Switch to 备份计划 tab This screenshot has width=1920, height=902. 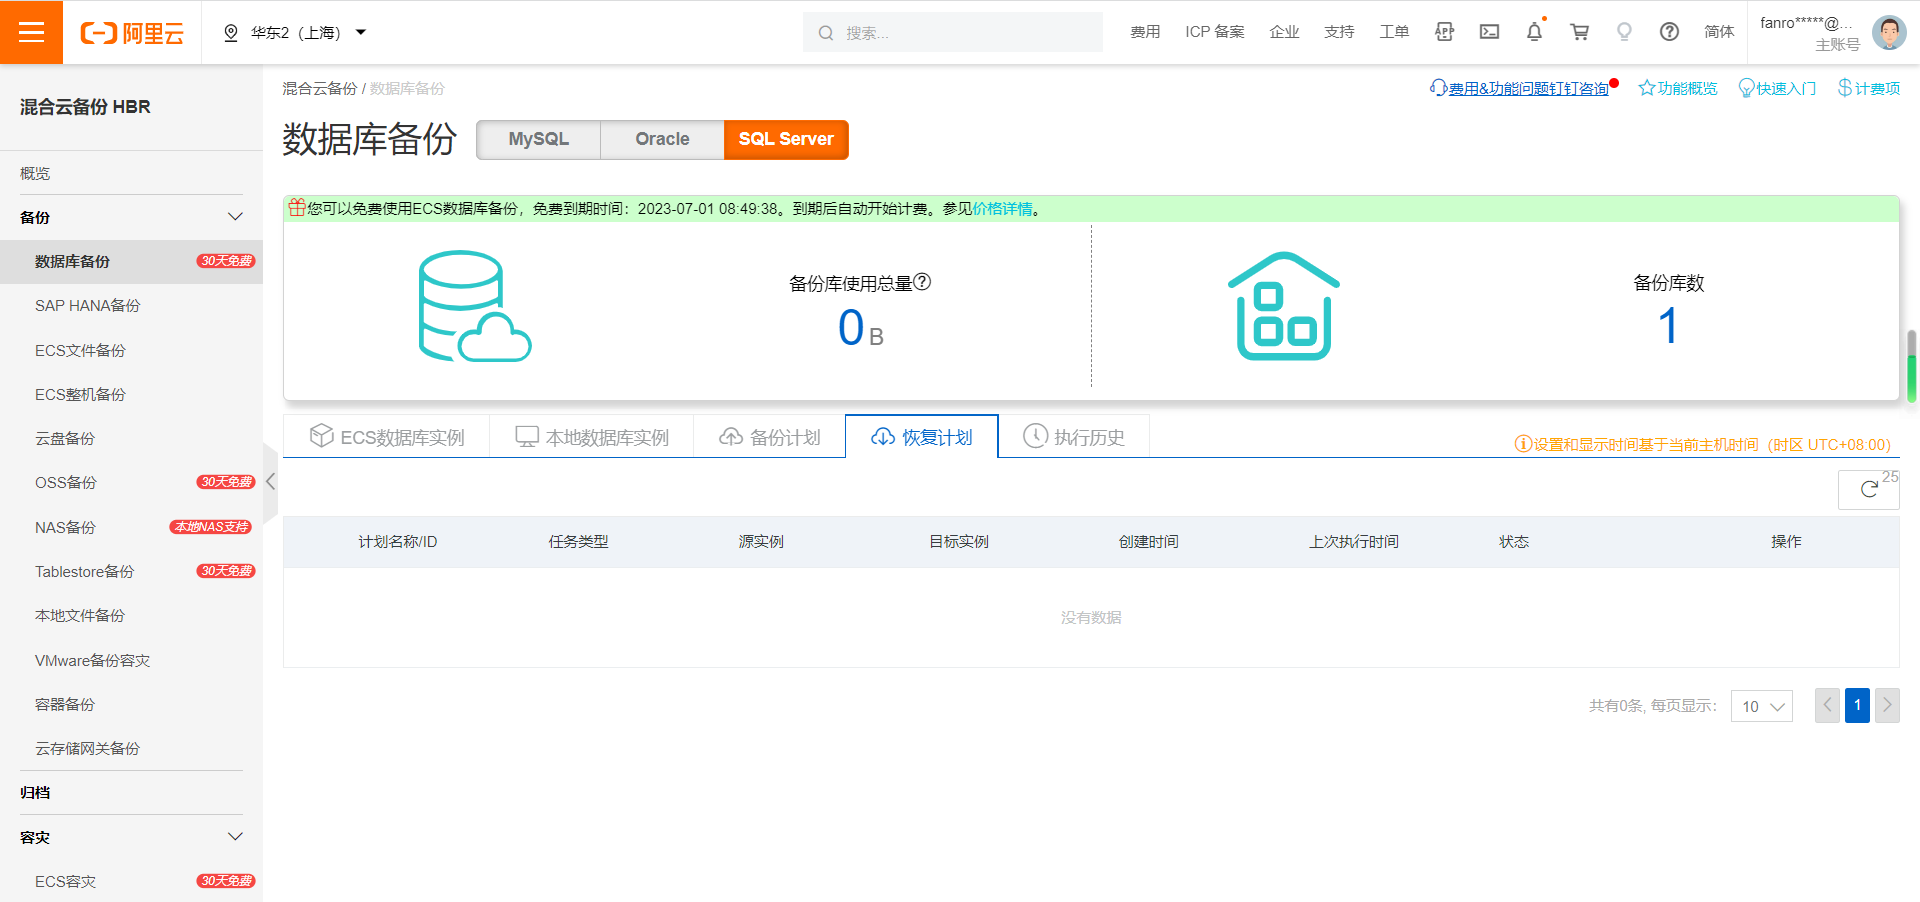click(x=770, y=437)
